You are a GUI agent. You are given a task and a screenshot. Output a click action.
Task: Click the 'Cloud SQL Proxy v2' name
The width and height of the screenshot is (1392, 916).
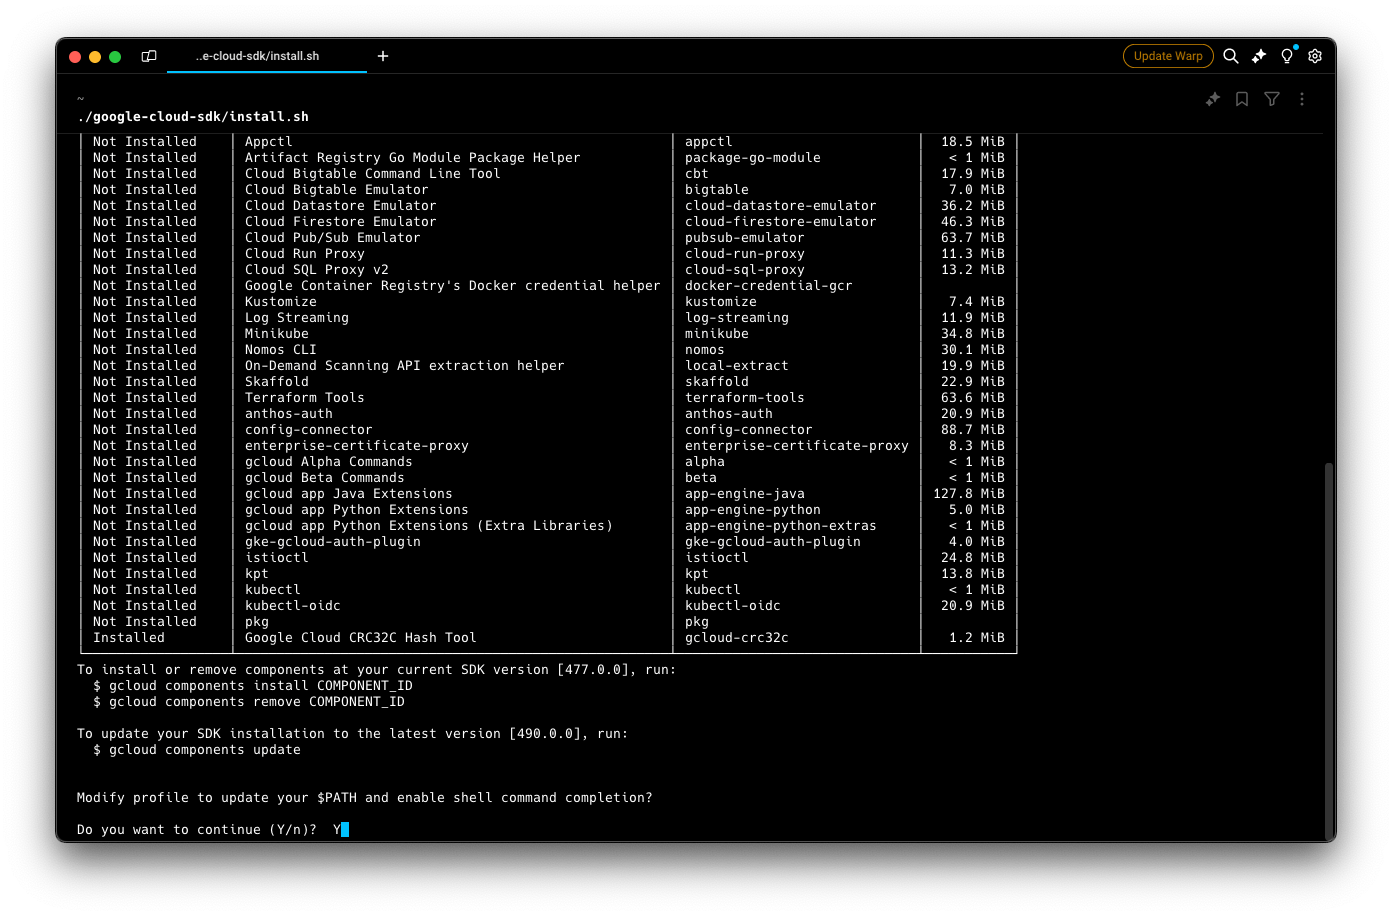(317, 270)
